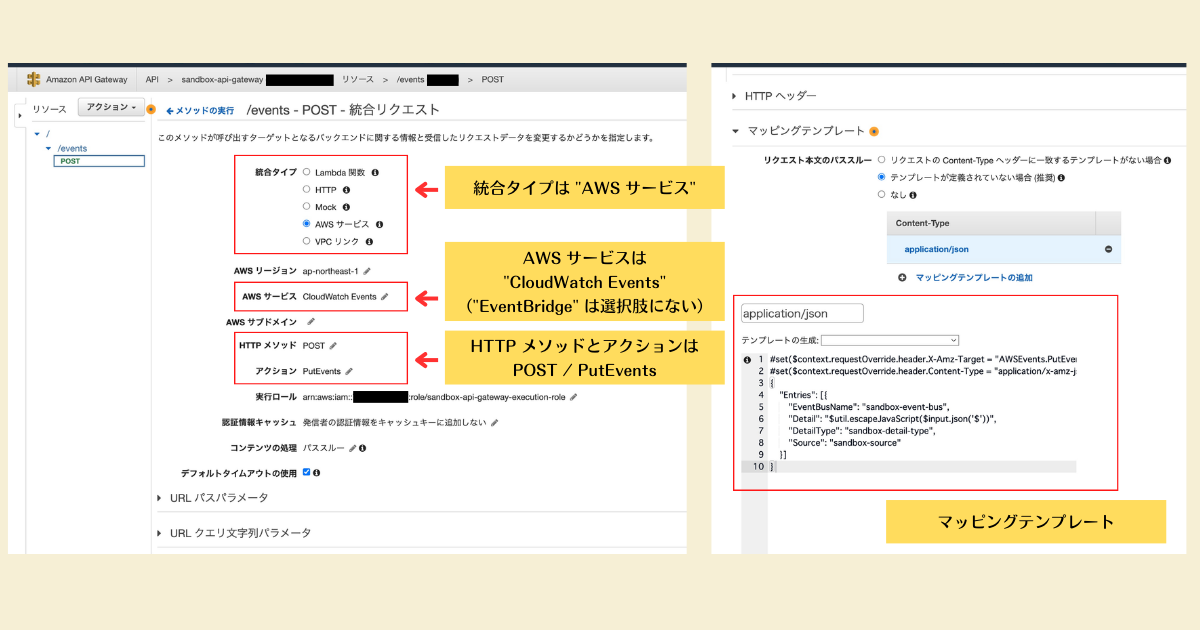Click info marker on editor line 1

point(747,359)
